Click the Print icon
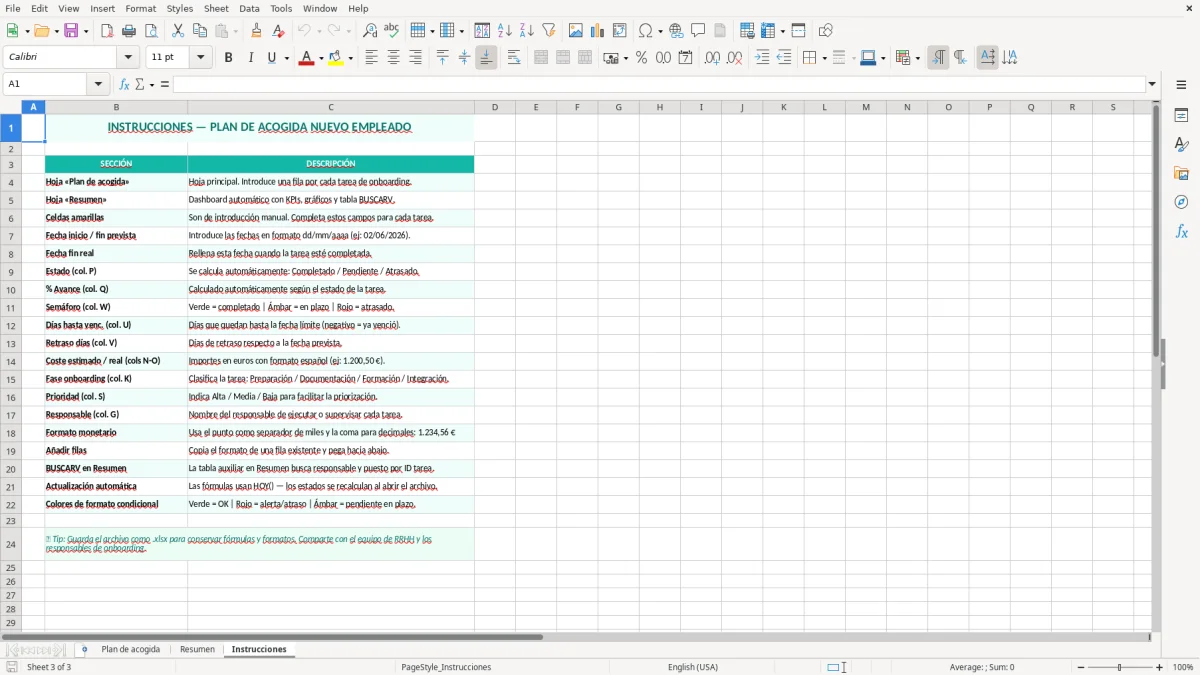Viewport: 1200px width, 675px height. pos(129,31)
